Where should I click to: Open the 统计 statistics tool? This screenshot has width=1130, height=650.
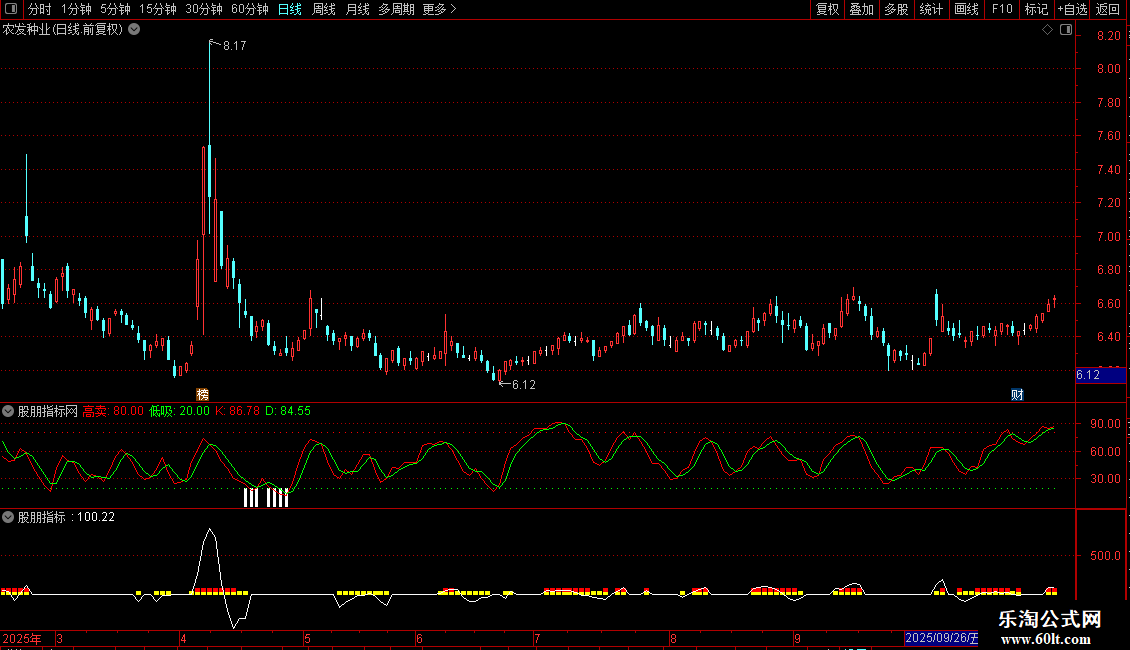click(931, 9)
